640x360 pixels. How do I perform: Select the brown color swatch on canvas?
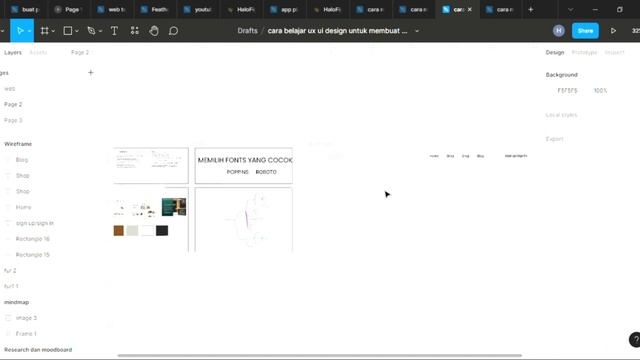[x=118, y=231]
